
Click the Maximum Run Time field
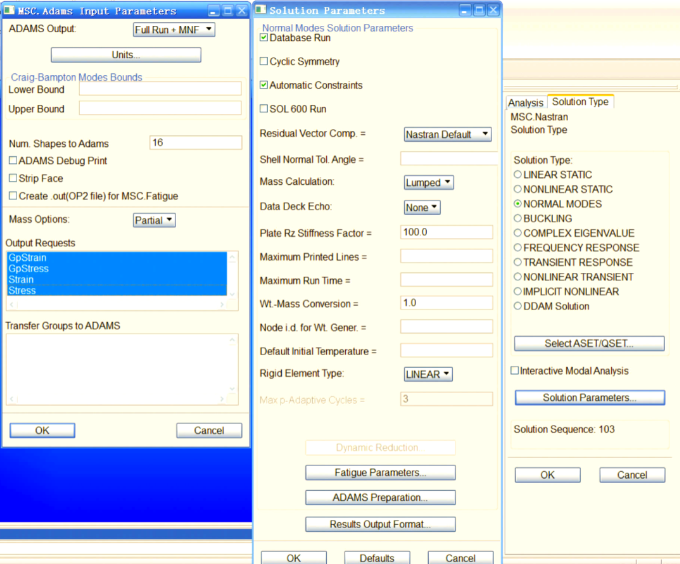coord(446,279)
